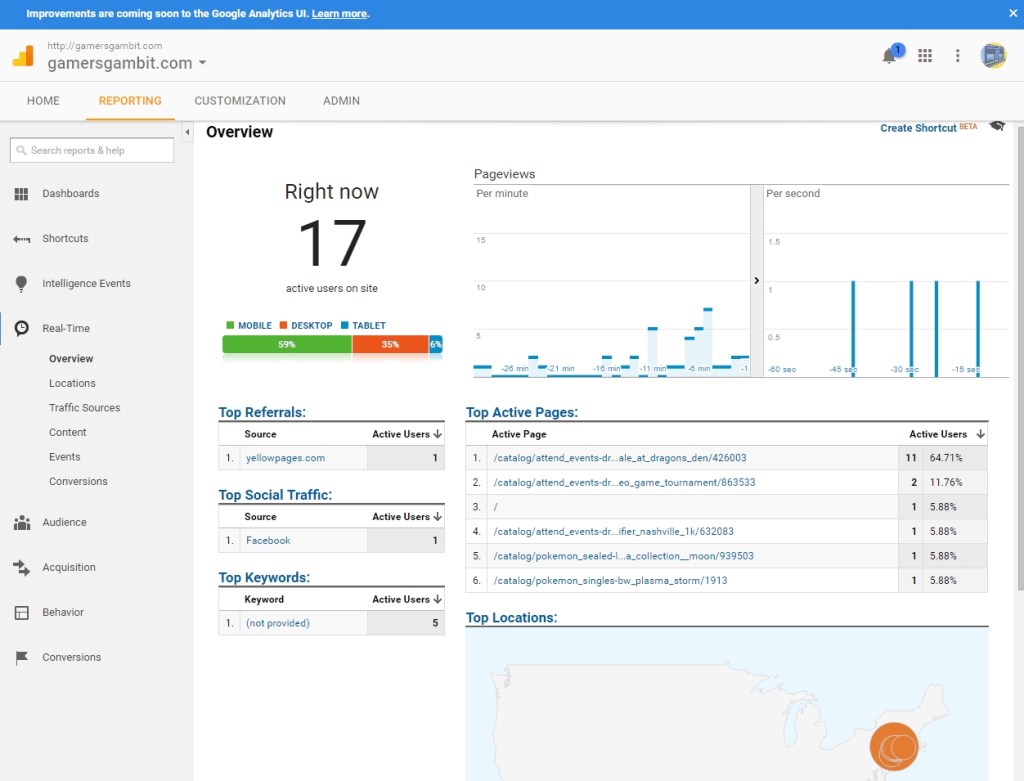Open the Behavior section icon

click(x=21, y=612)
